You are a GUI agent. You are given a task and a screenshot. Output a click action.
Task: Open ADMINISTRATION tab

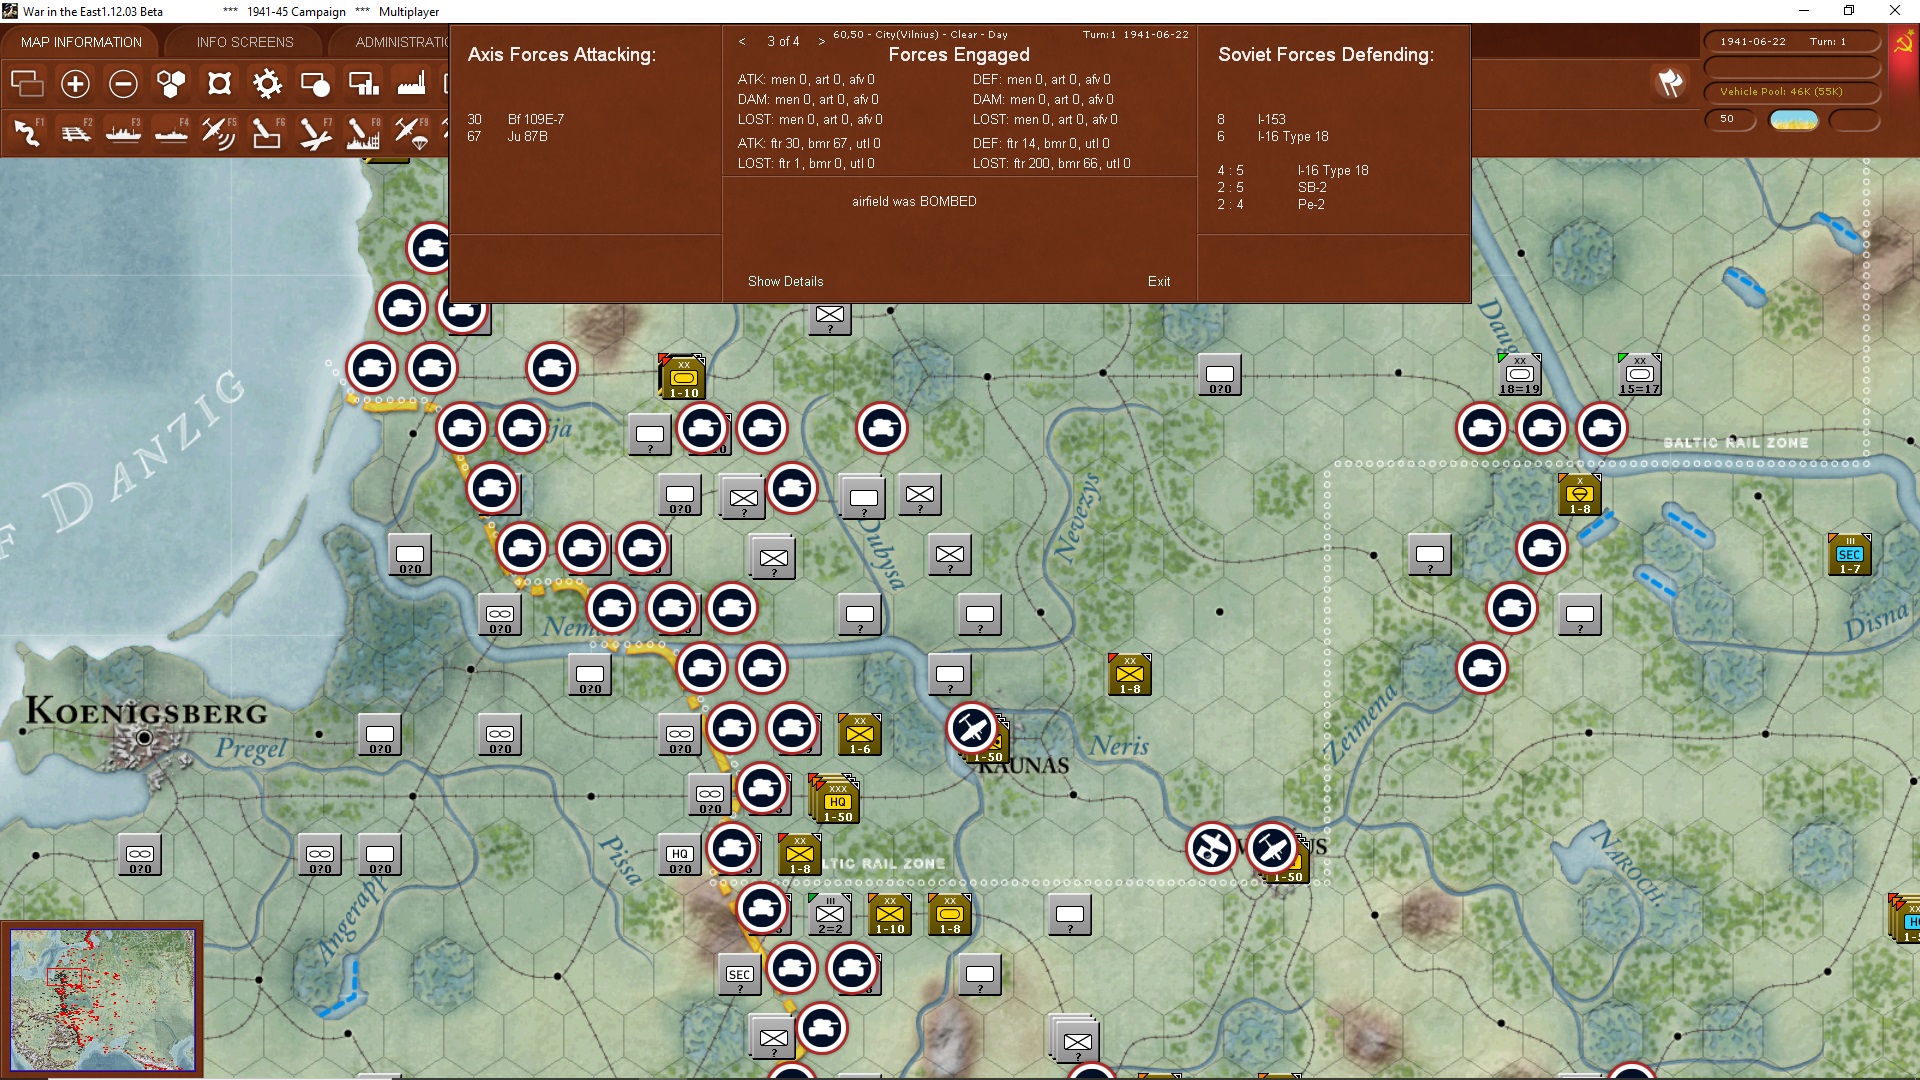[400, 42]
